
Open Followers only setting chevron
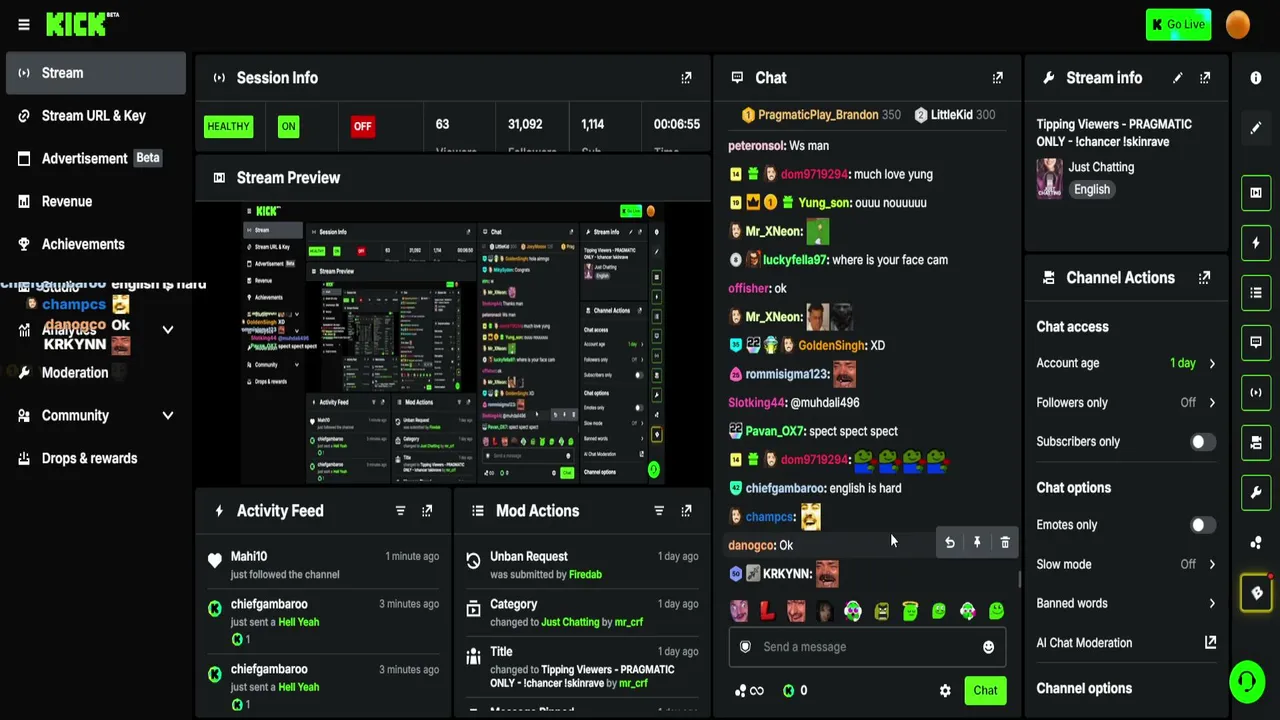pos(1212,403)
